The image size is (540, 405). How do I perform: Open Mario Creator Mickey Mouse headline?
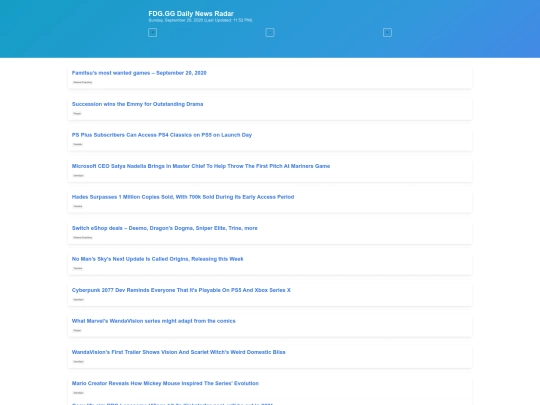coord(165,383)
